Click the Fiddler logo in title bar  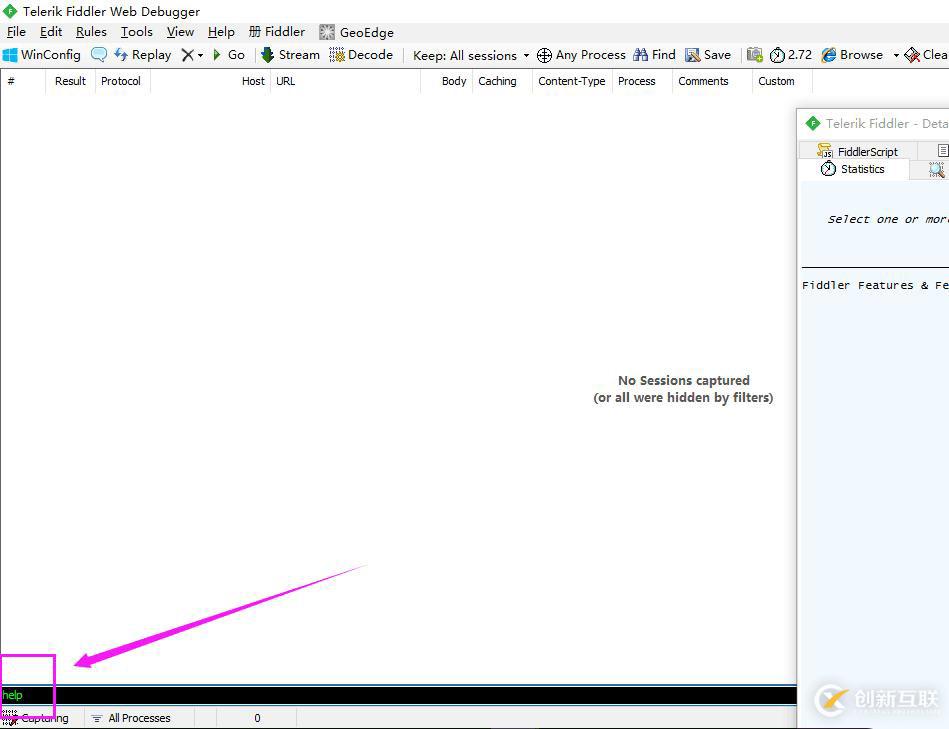tap(10, 11)
